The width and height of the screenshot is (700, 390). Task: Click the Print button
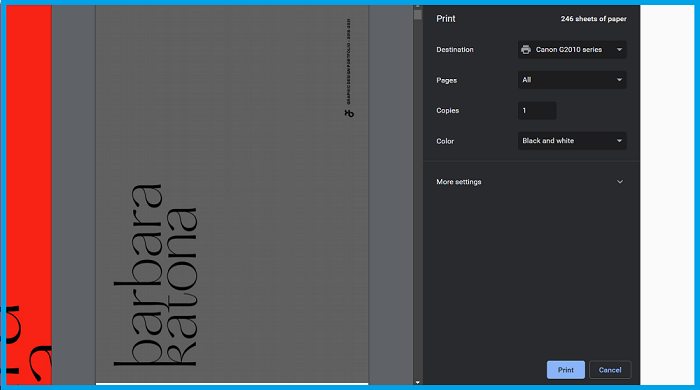coord(565,369)
